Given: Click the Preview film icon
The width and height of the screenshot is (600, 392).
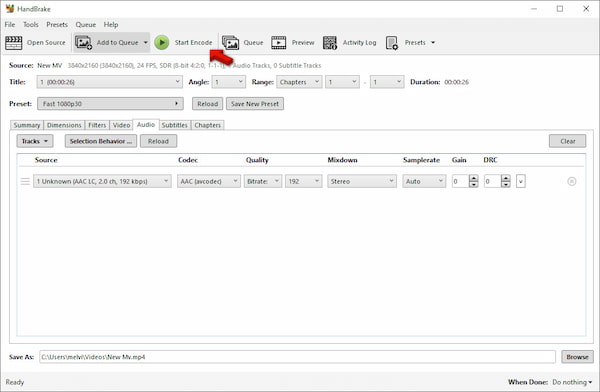Looking at the screenshot, I should pyautogui.click(x=279, y=42).
